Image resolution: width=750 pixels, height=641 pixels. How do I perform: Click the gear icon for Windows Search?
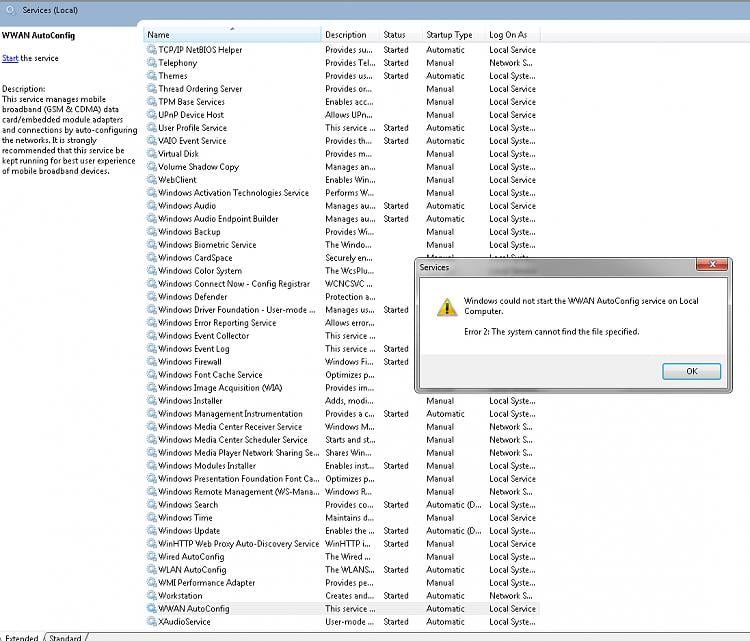152,505
